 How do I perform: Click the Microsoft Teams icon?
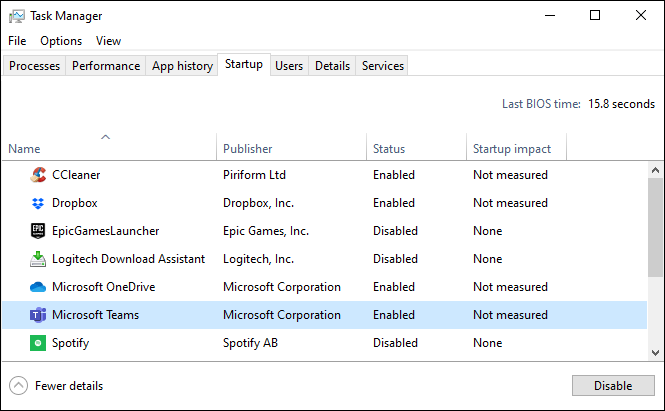[x=38, y=315]
